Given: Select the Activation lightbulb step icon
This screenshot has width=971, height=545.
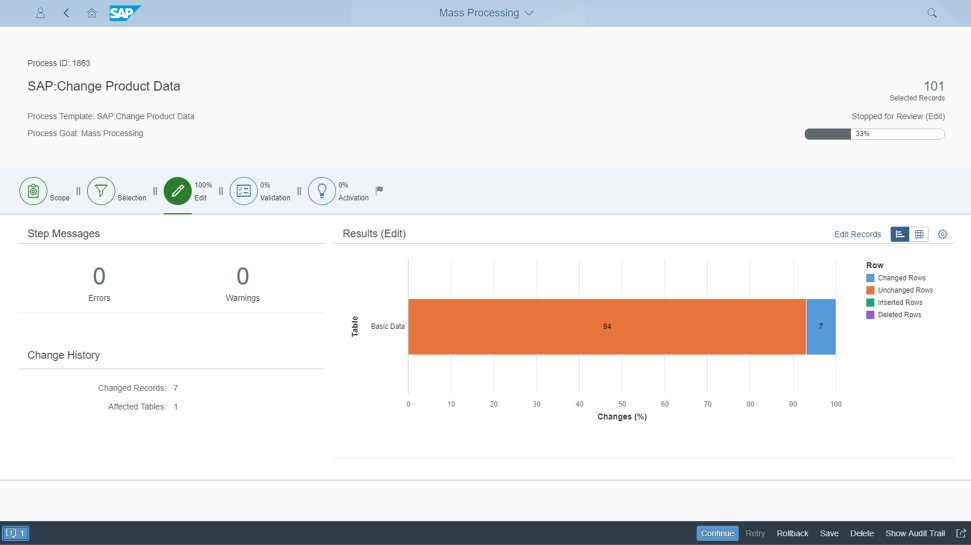Looking at the screenshot, I should click(321, 191).
